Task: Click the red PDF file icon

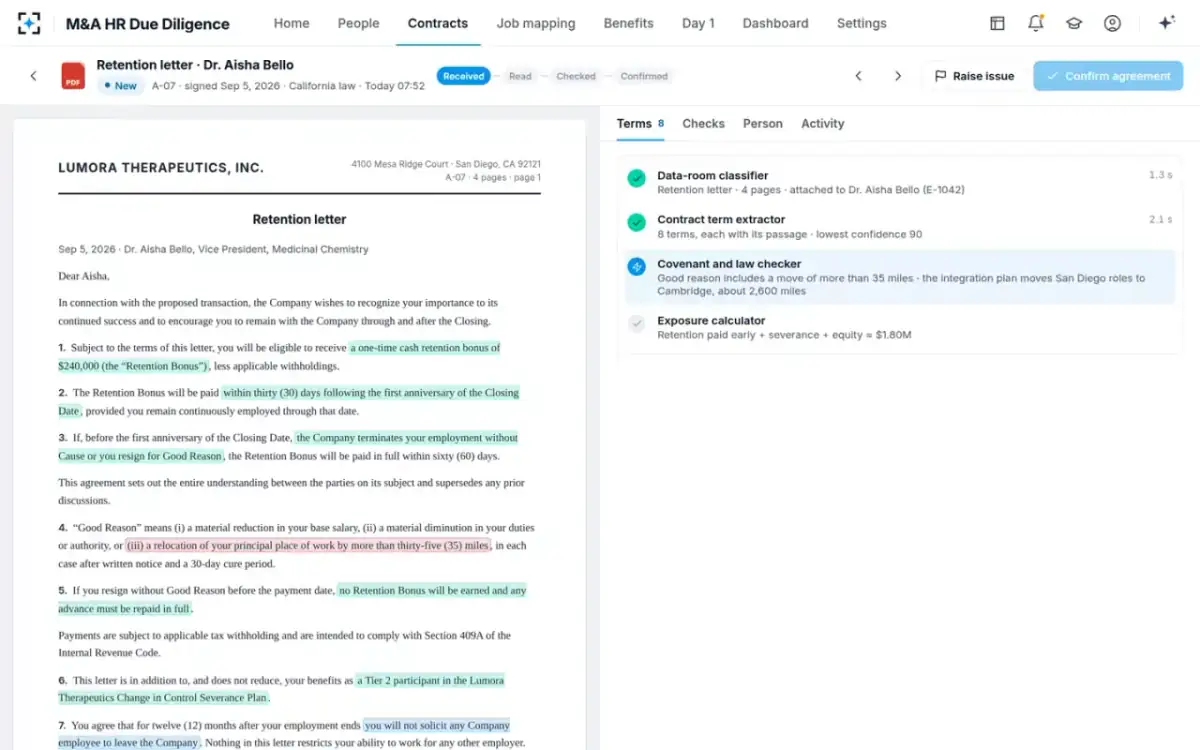Action: 73,76
